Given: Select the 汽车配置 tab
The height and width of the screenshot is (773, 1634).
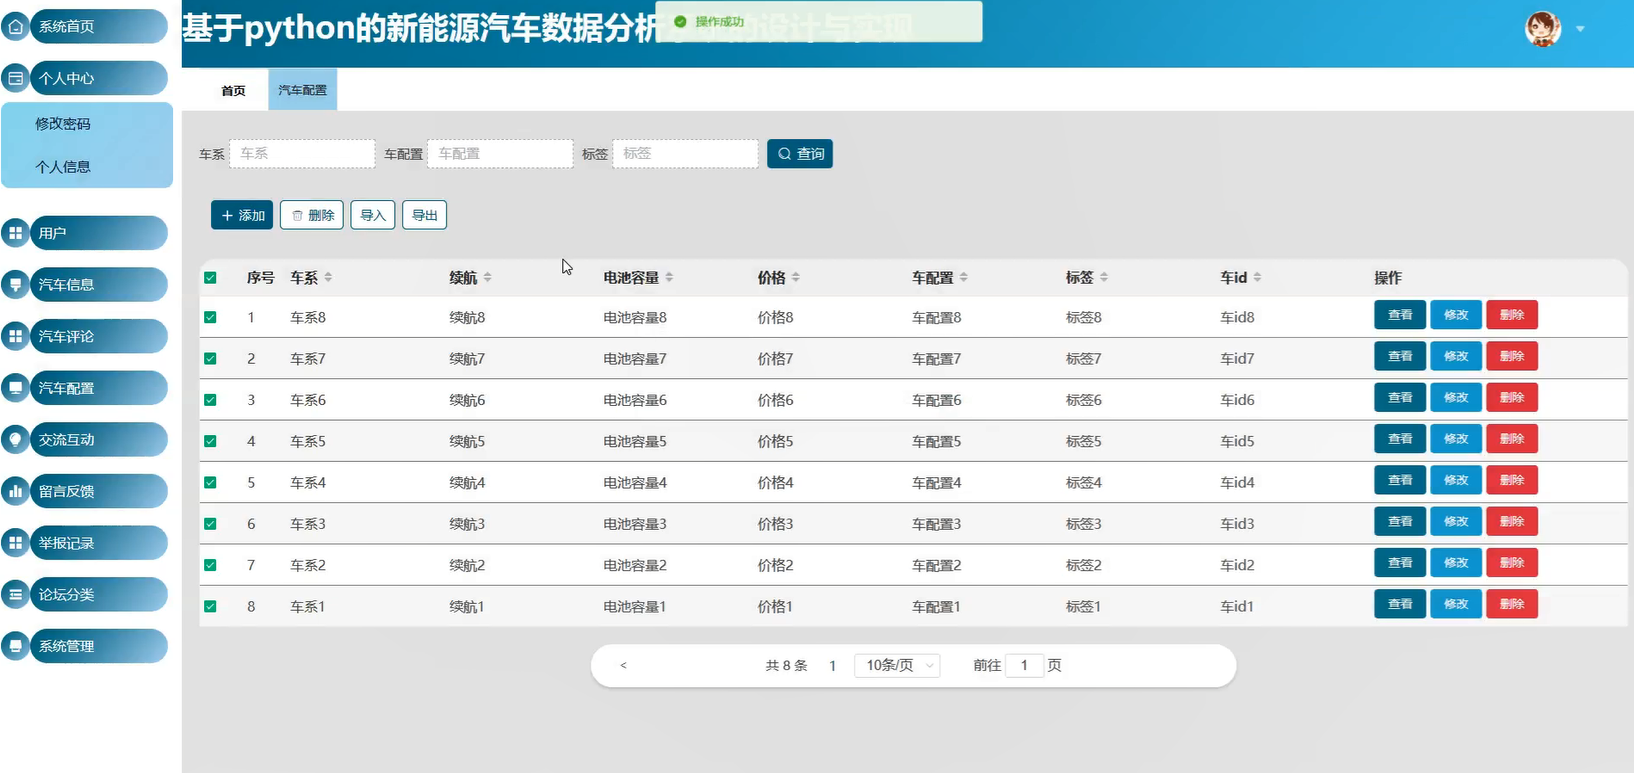Looking at the screenshot, I should [302, 90].
